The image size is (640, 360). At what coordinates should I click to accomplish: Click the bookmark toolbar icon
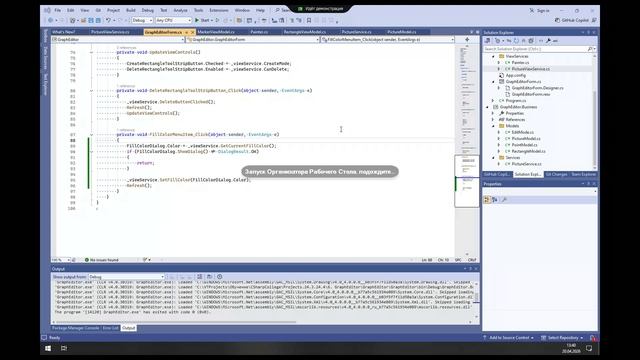tap(309, 20)
